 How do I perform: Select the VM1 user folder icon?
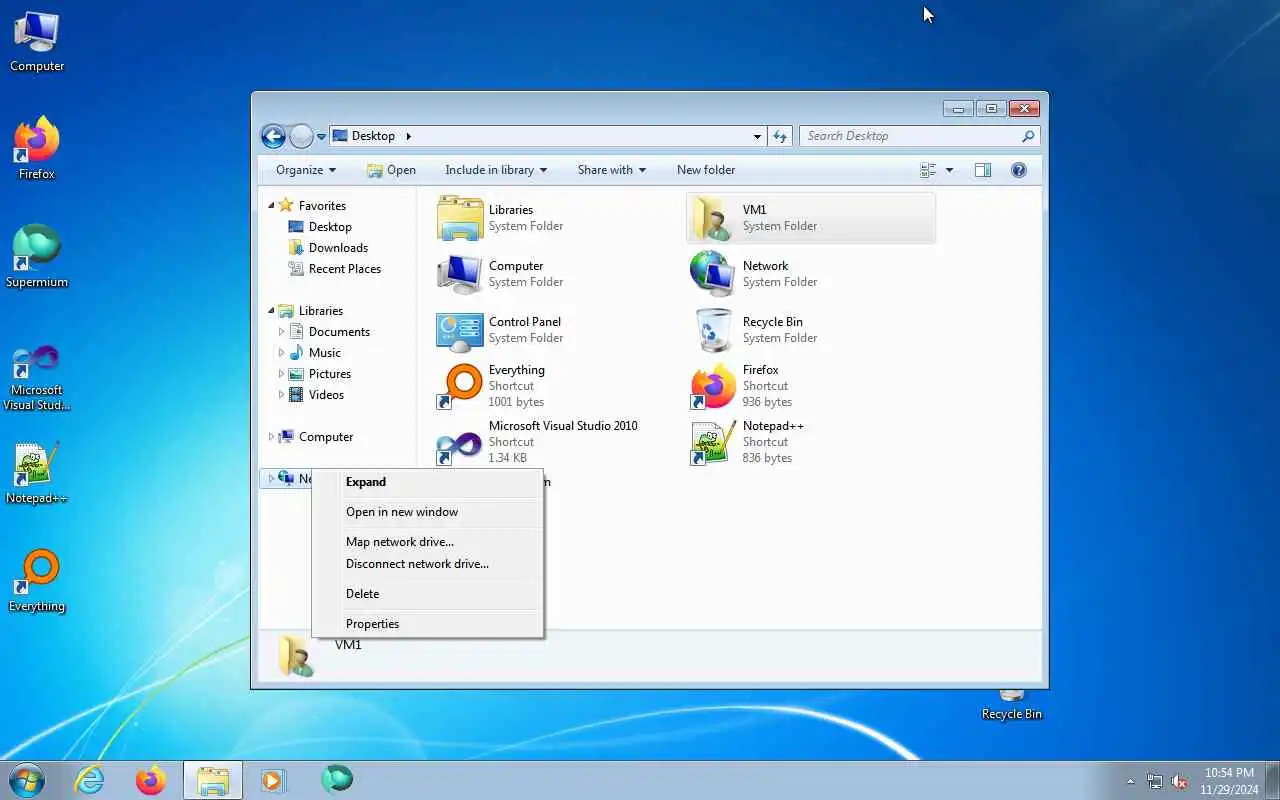tap(714, 218)
